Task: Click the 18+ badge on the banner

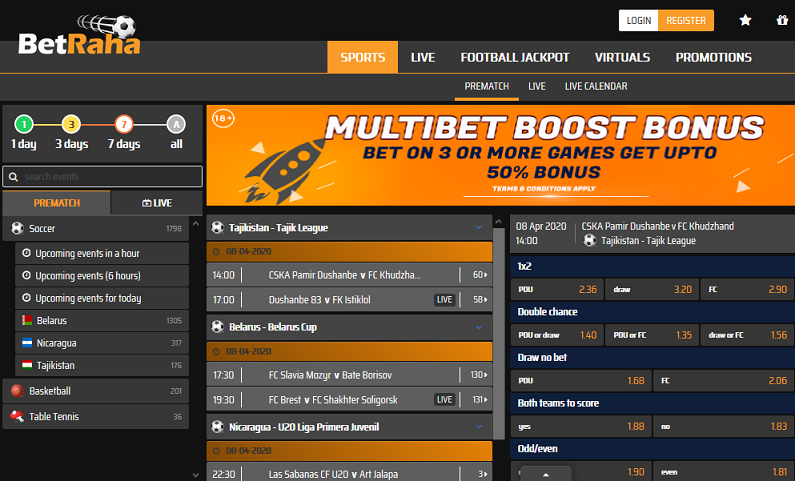Action: pos(223,119)
